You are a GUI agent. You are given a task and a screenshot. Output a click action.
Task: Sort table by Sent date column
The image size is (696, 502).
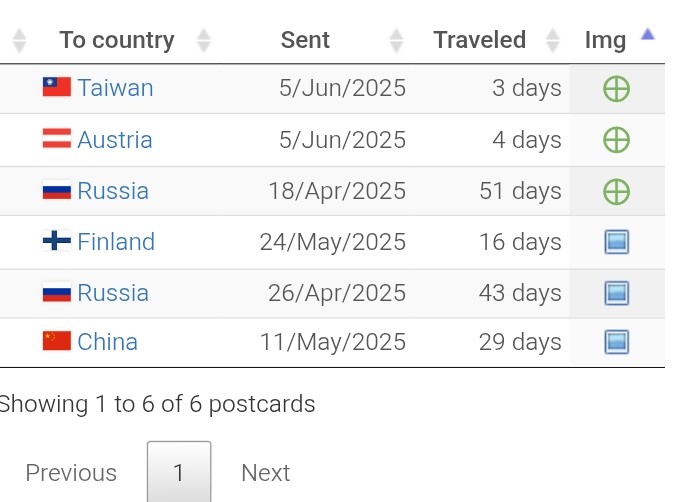tap(305, 40)
